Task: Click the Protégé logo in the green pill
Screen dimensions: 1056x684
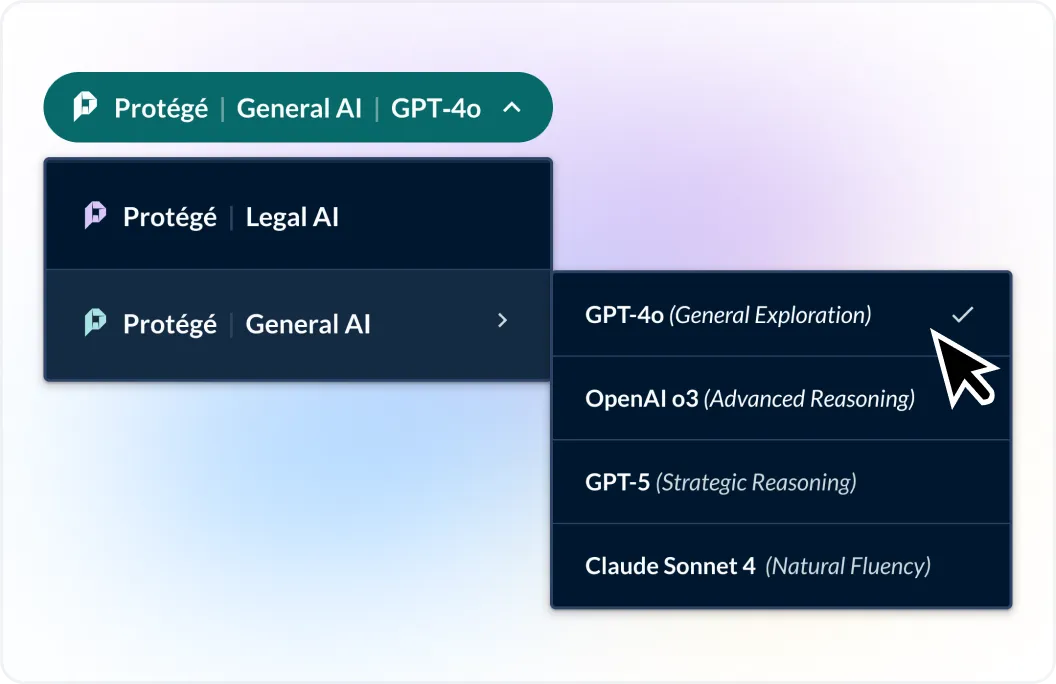Action: [x=86, y=106]
